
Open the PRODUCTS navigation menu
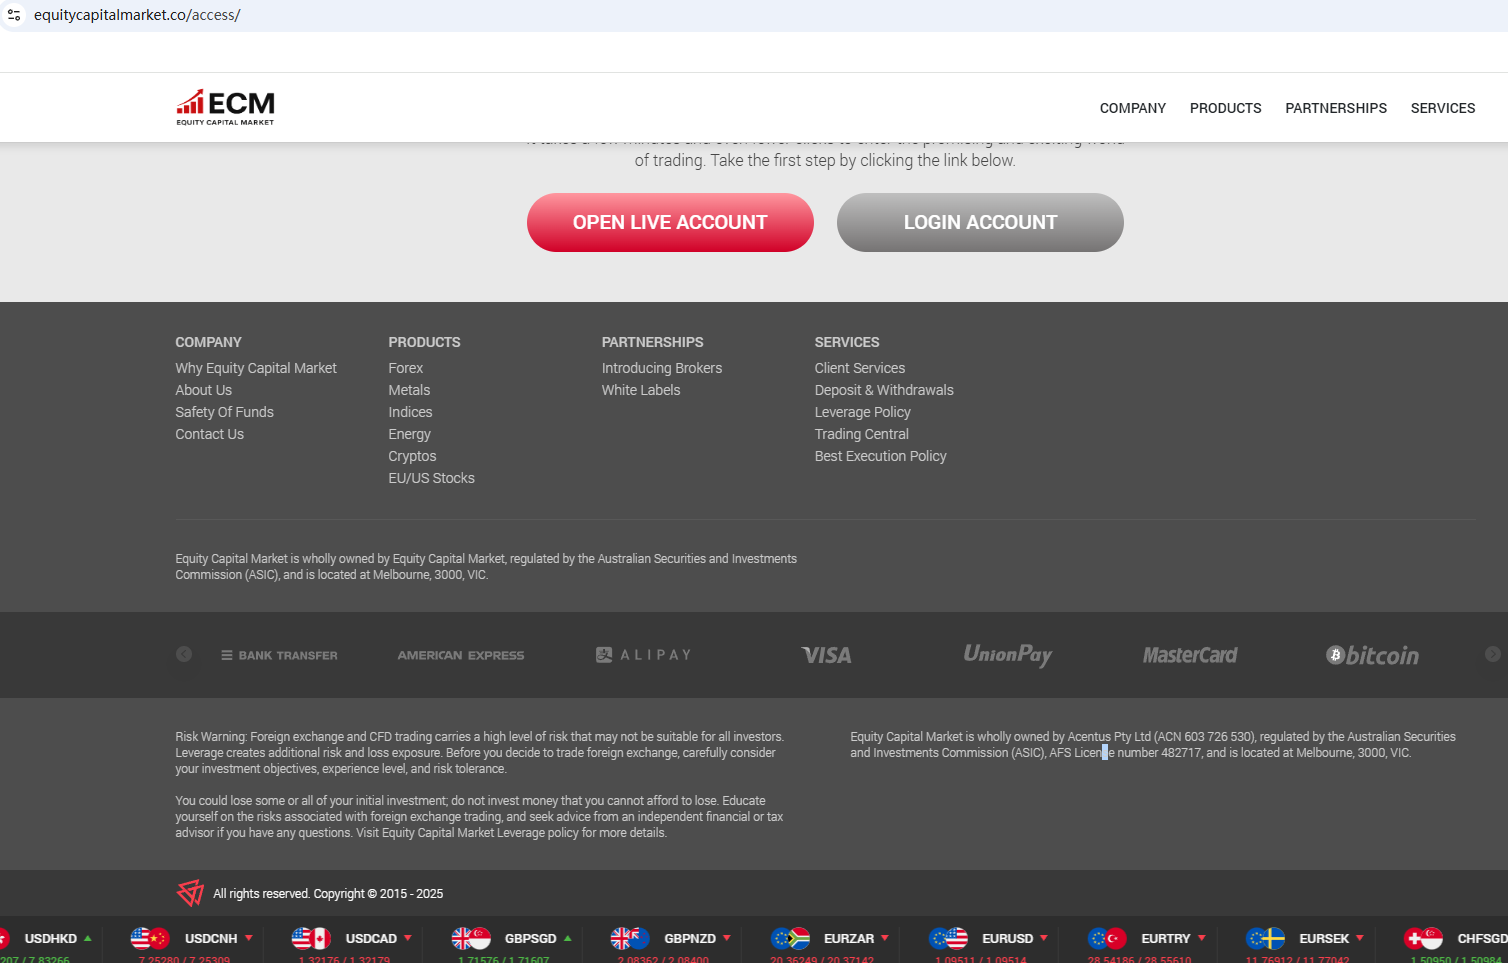(x=1225, y=108)
